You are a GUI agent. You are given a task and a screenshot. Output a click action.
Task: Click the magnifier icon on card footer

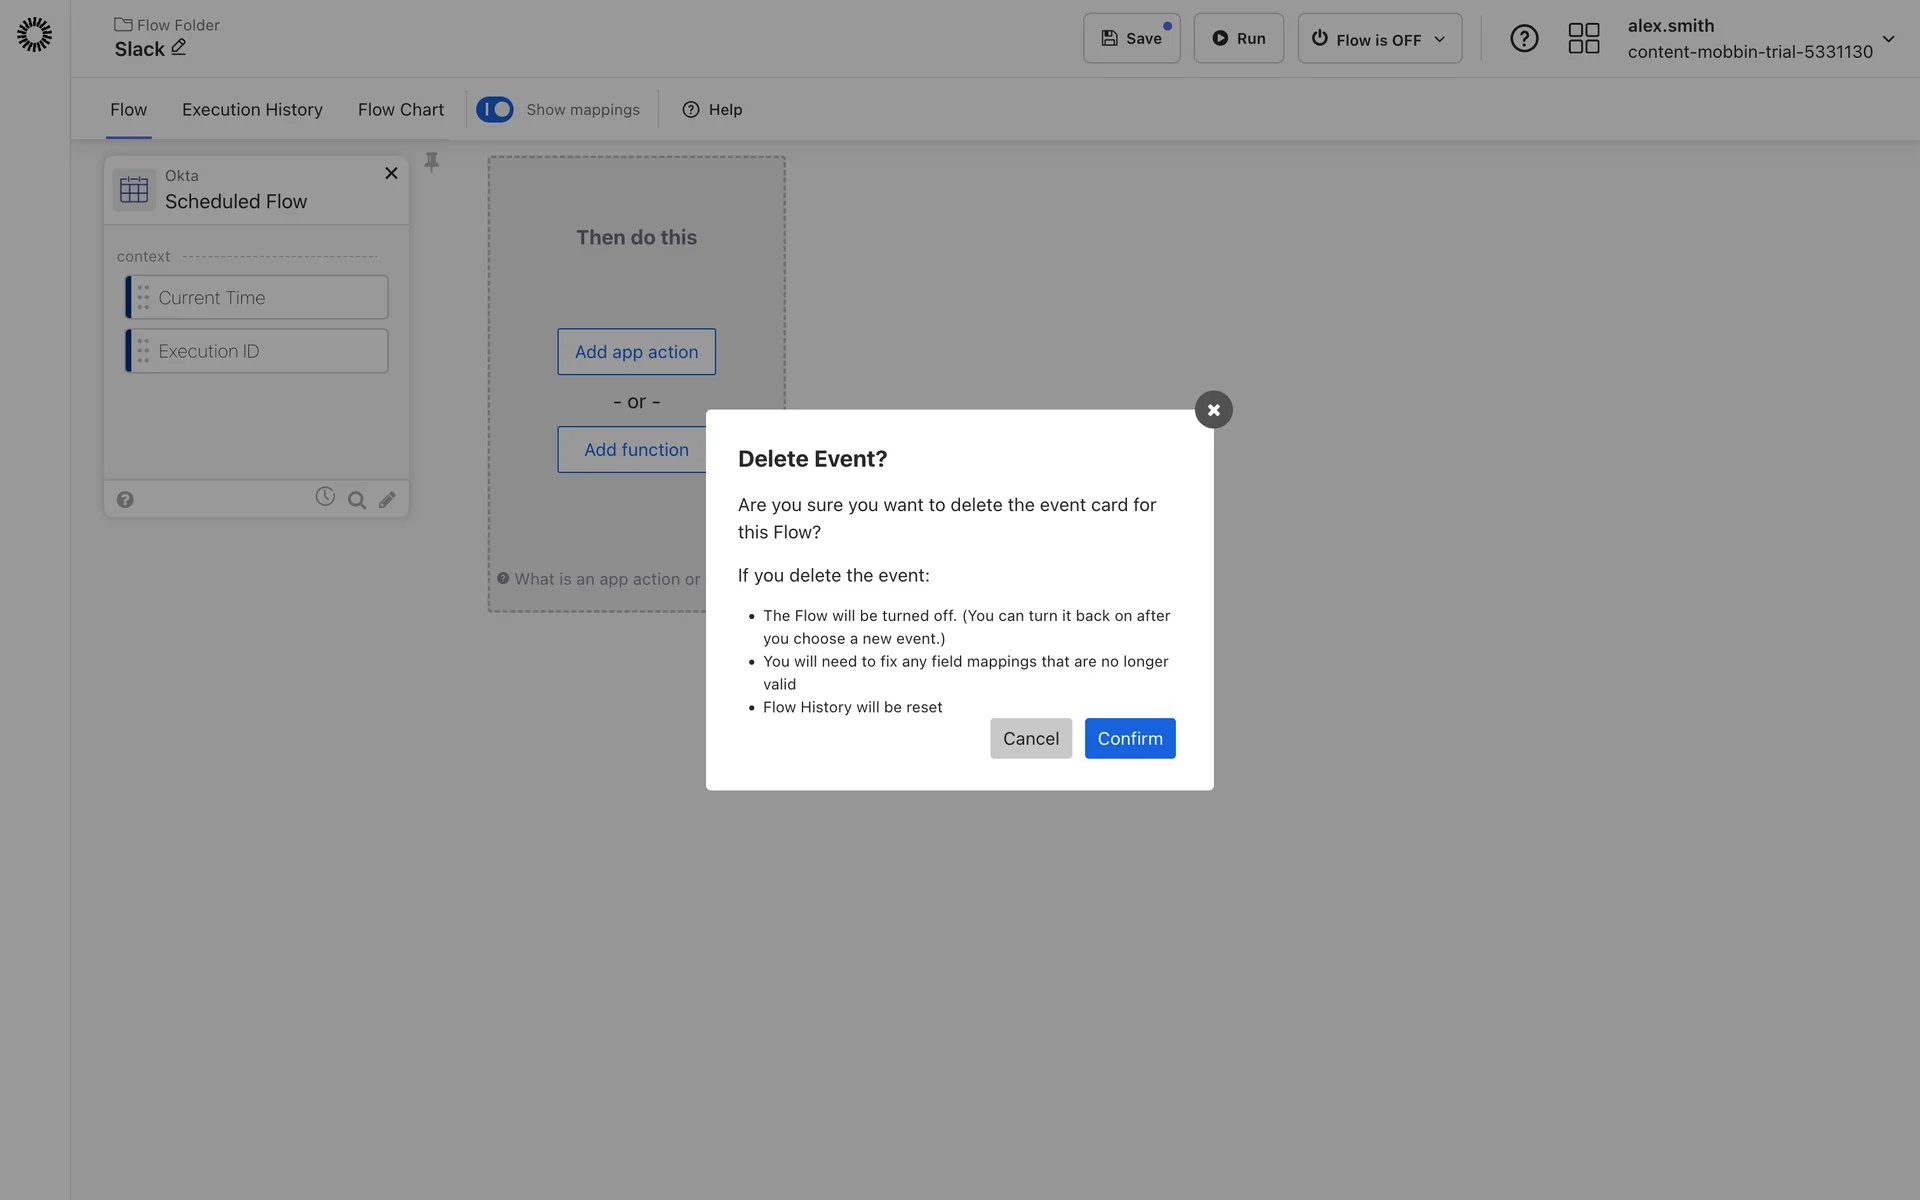pos(356,500)
